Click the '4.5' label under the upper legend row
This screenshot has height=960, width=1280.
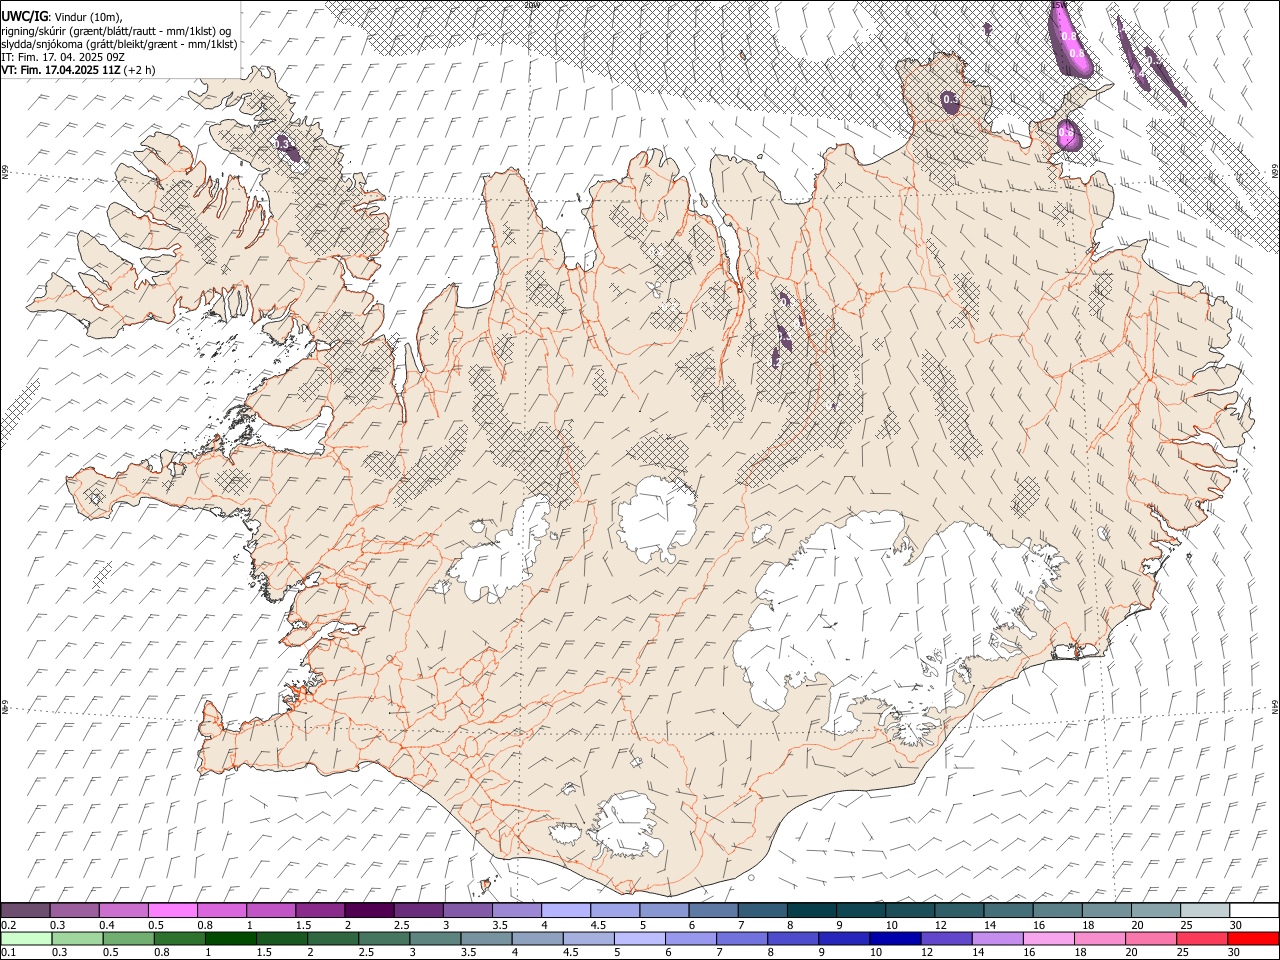click(x=598, y=925)
